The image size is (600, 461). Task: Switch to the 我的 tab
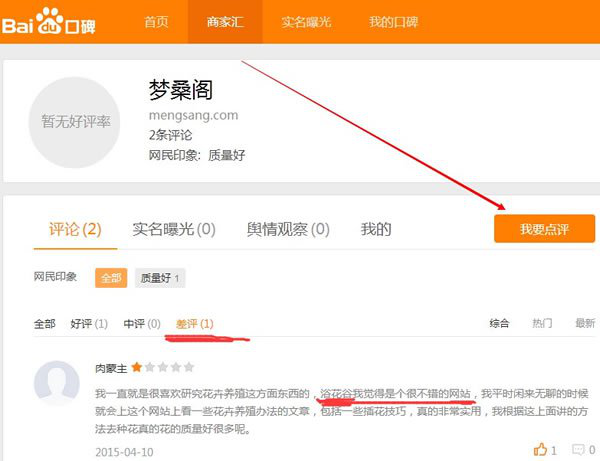pos(376,229)
